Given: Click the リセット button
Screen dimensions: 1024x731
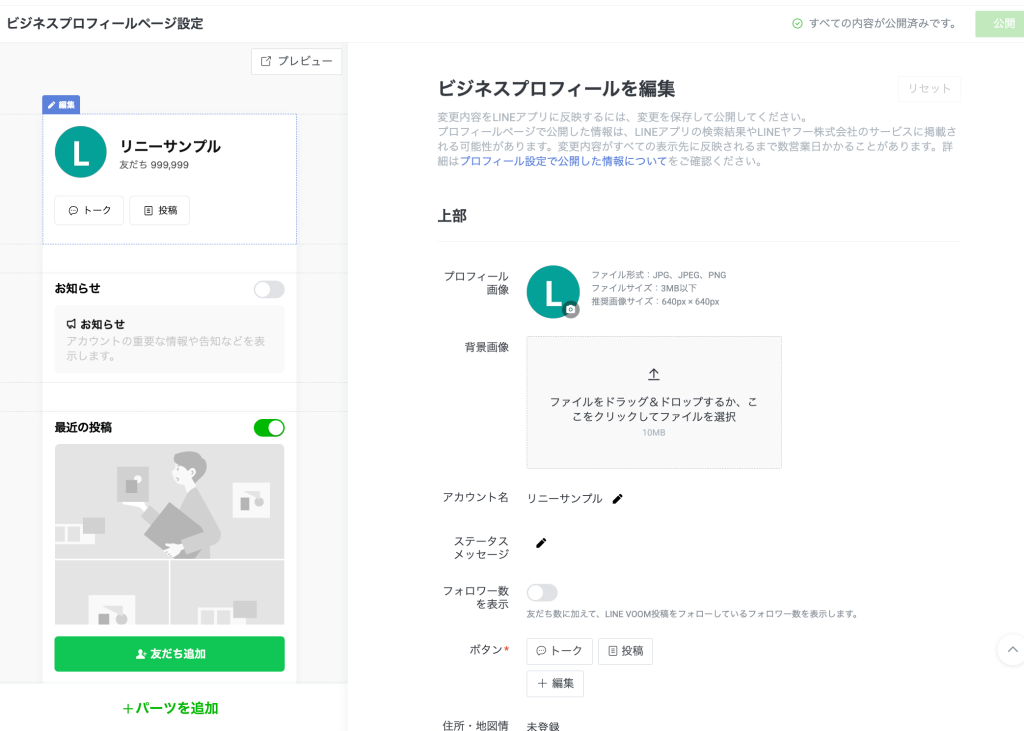Looking at the screenshot, I should [x=928, y=88].
